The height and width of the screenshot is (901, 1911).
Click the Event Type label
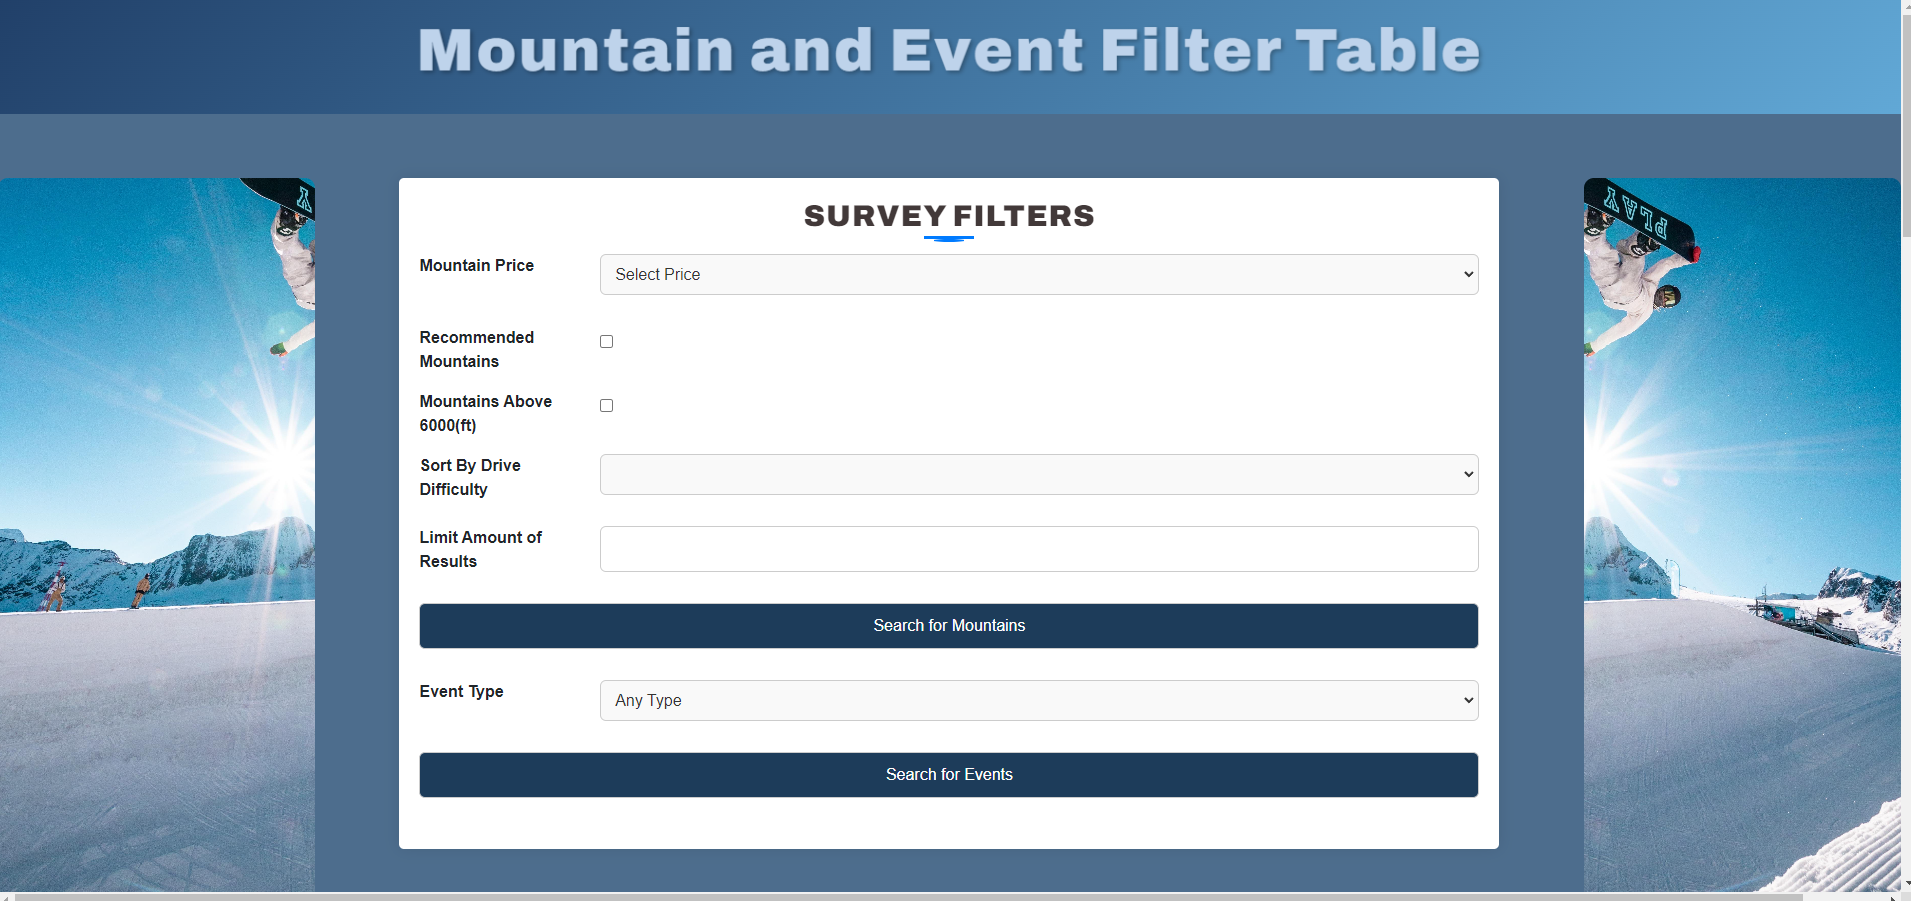[x=461, y=691]
